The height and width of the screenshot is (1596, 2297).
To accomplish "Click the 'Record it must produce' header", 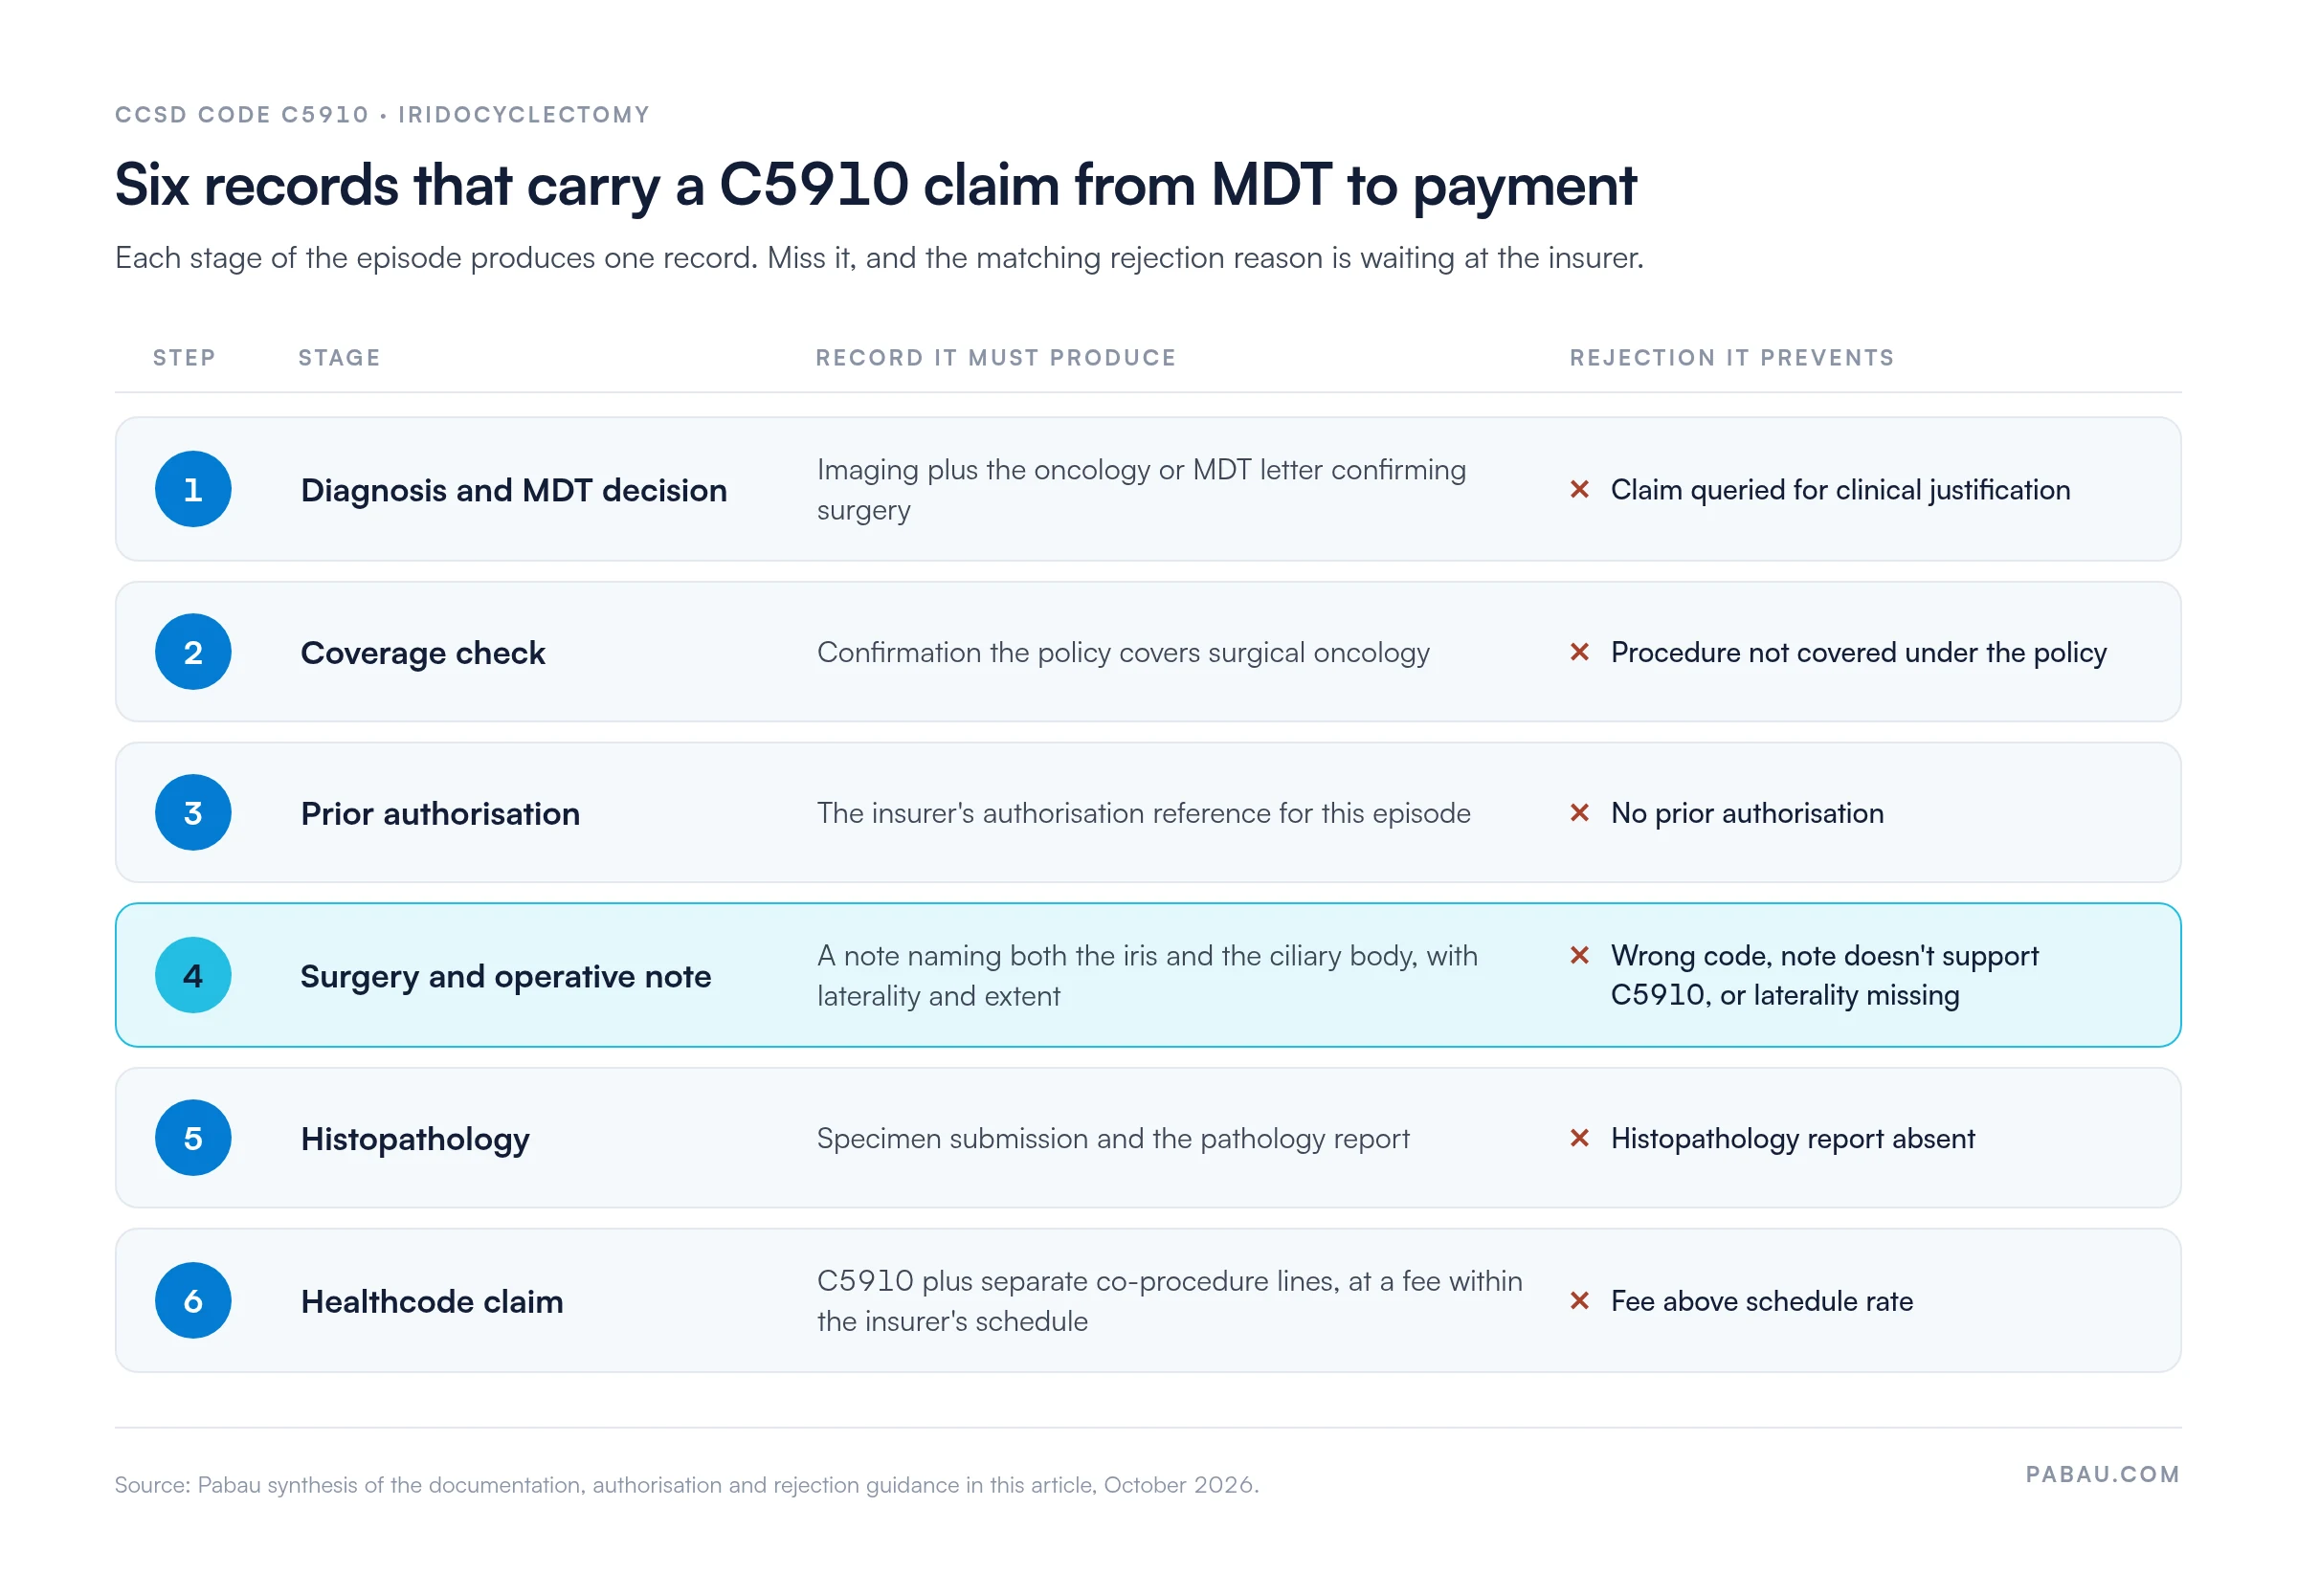I will (996, 358).
